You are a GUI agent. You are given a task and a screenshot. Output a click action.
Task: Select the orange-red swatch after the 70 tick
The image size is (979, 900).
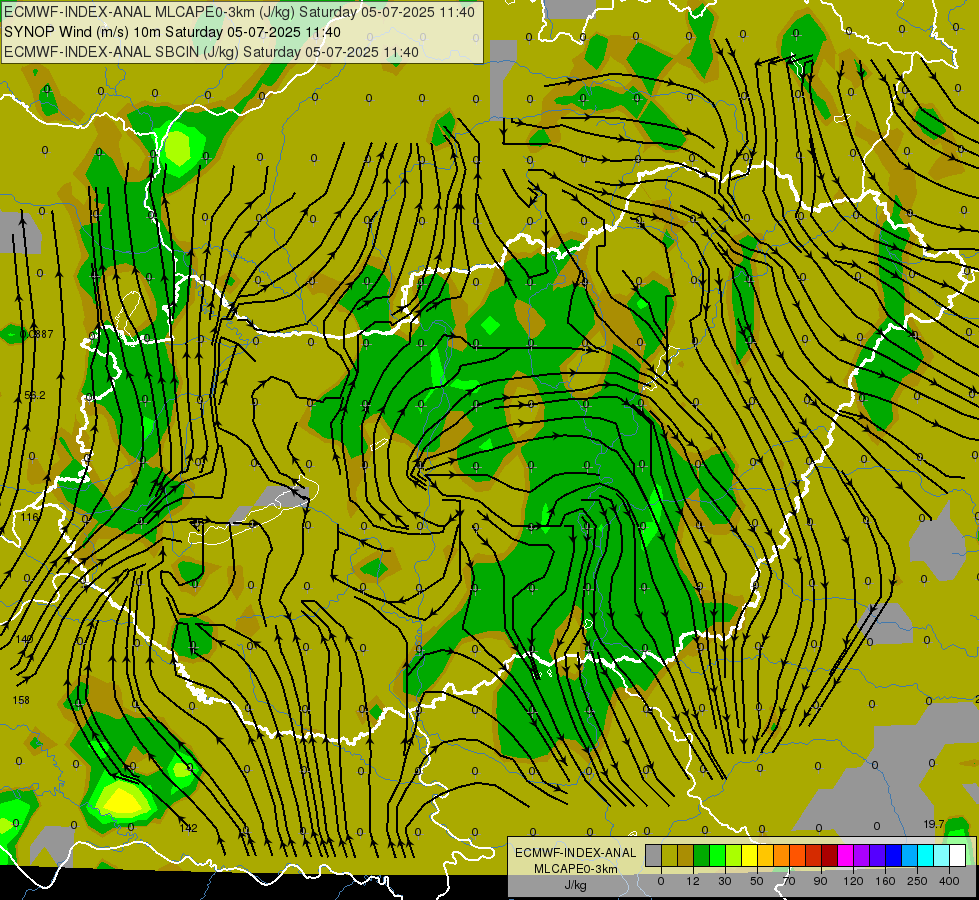(x=798, y=855)
